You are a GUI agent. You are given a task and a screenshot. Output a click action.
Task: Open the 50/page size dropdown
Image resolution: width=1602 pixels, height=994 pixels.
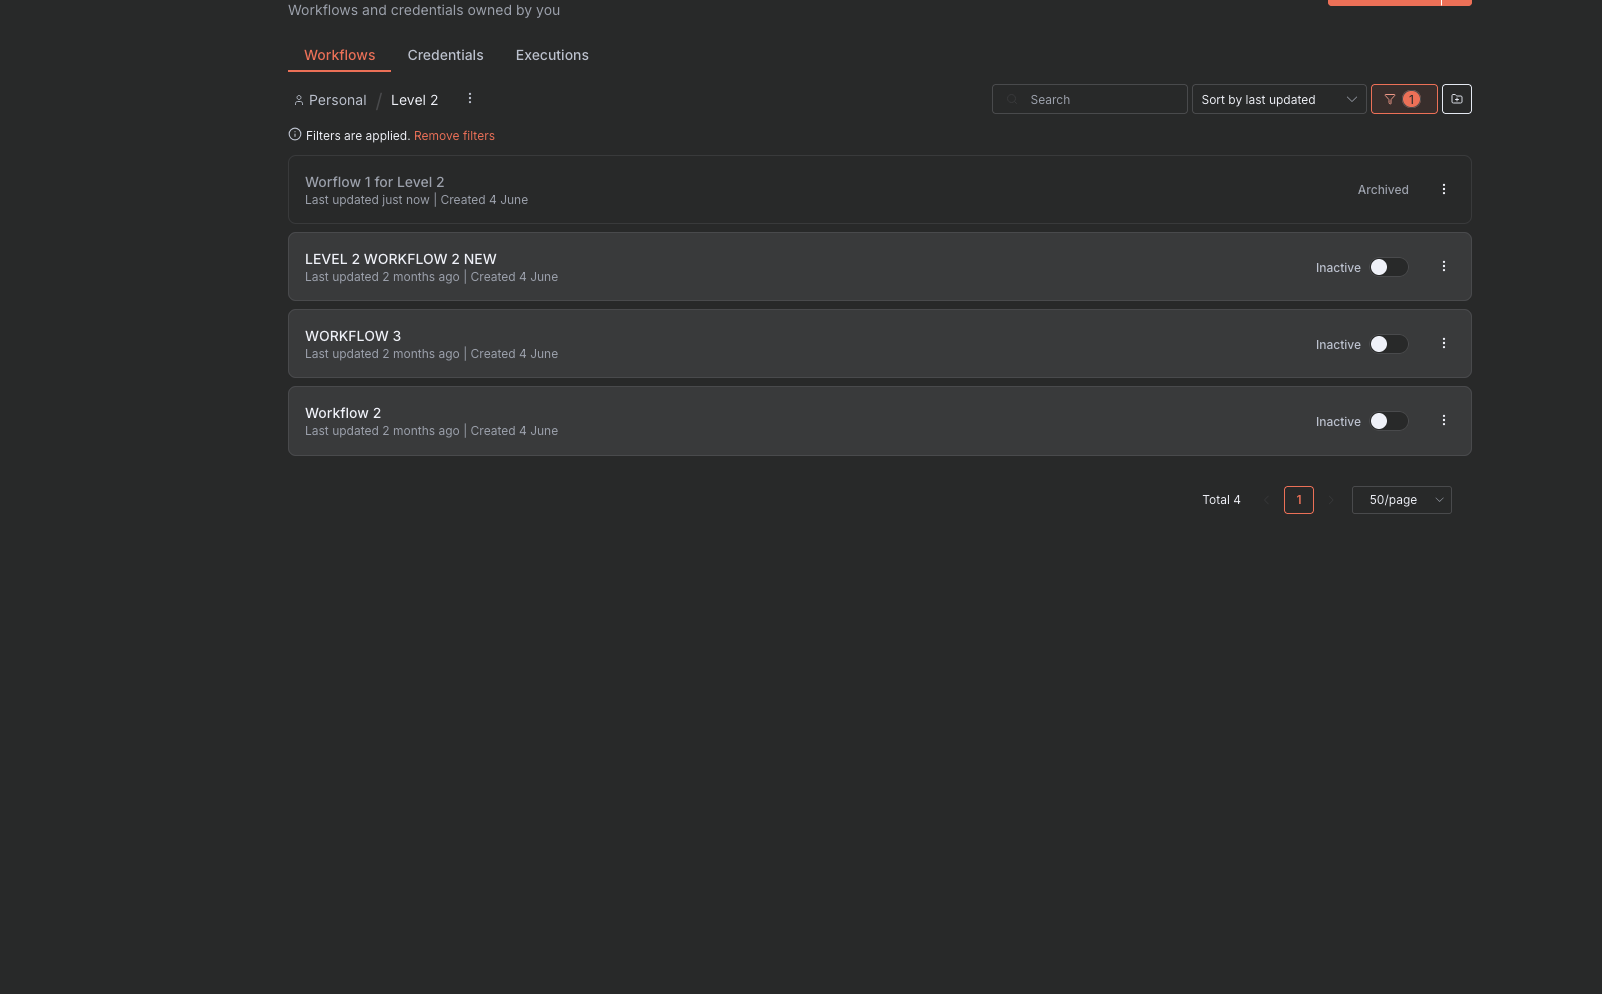1401,500
